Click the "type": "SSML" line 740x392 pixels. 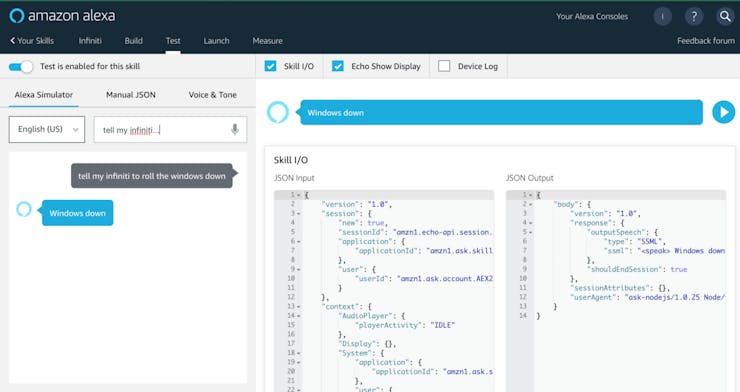[634, 242]
